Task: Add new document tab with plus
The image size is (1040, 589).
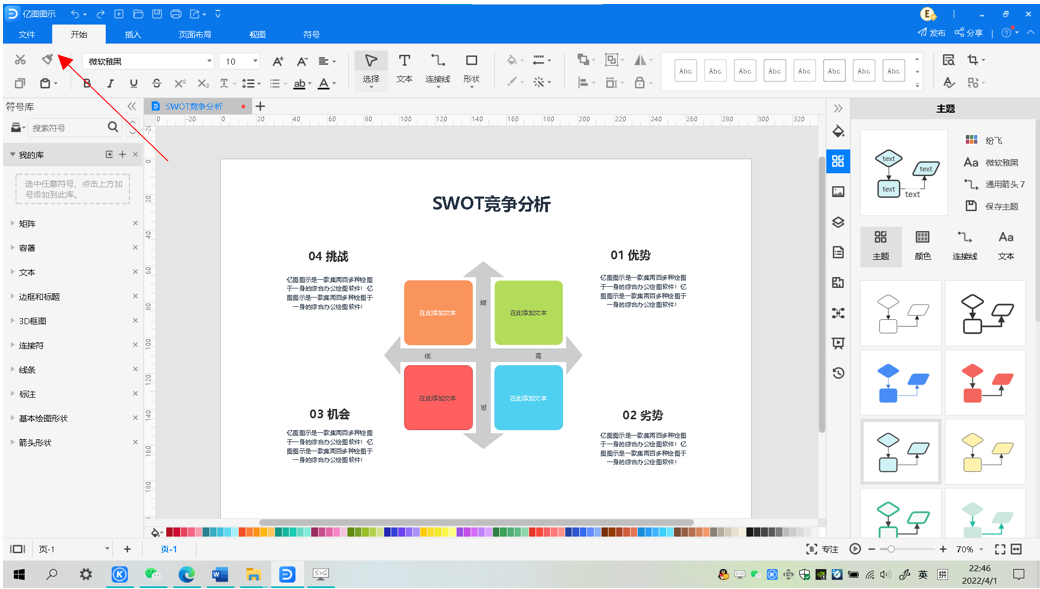Action: pos(261,106)
